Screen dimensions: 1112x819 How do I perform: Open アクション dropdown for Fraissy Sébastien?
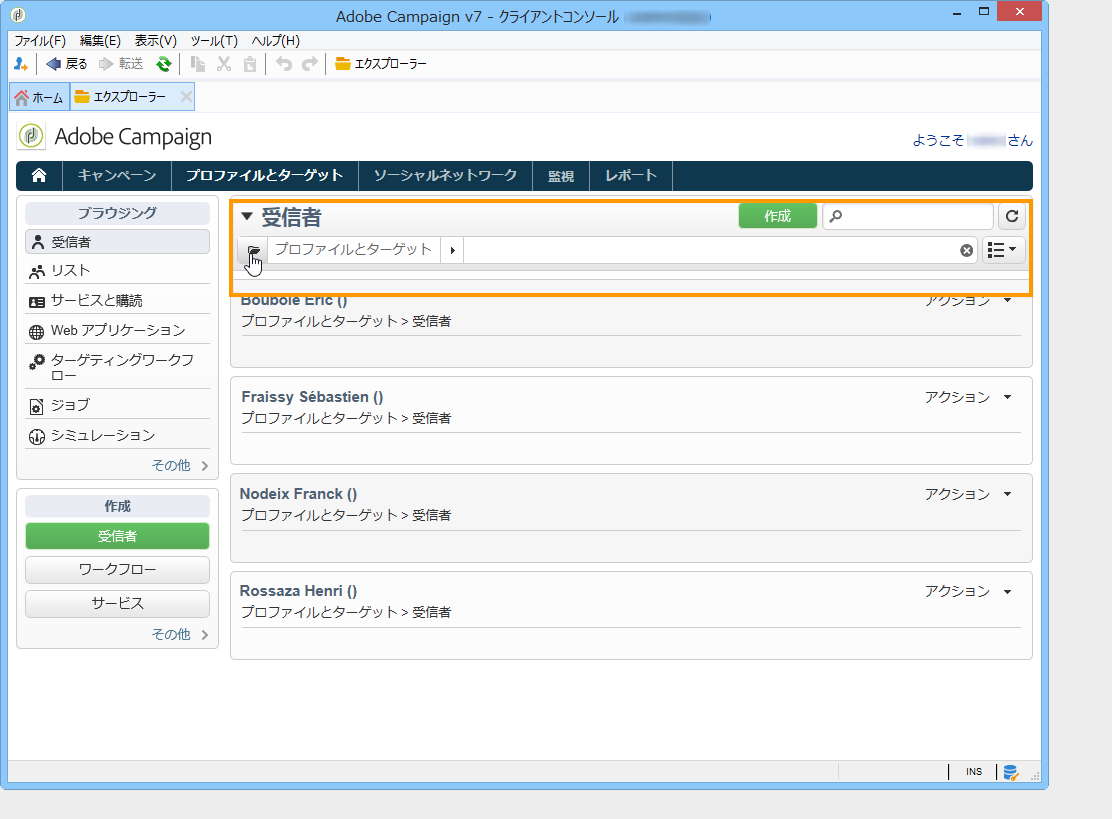(x=967, y=397)
